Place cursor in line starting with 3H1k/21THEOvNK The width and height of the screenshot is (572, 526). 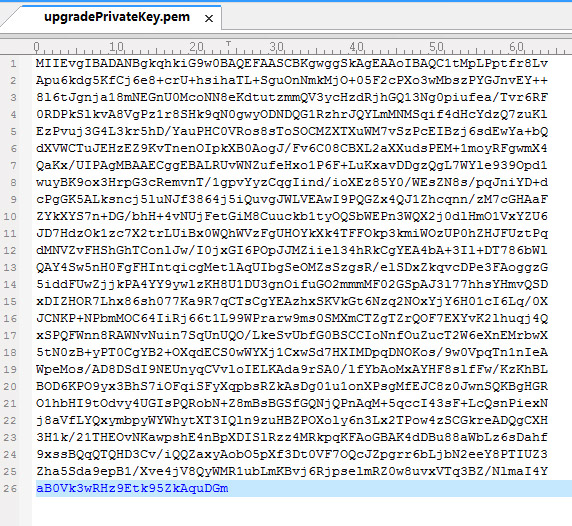click(292, 437)
